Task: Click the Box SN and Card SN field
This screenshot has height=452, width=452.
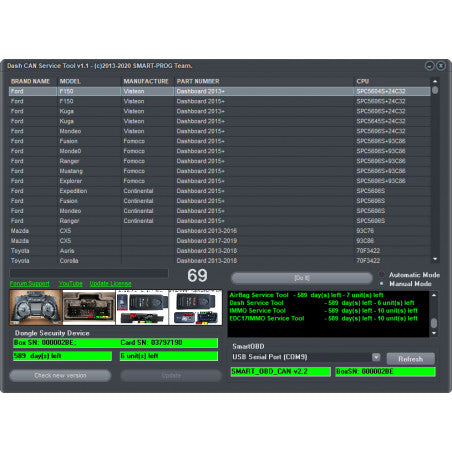Action: (116, 343)
